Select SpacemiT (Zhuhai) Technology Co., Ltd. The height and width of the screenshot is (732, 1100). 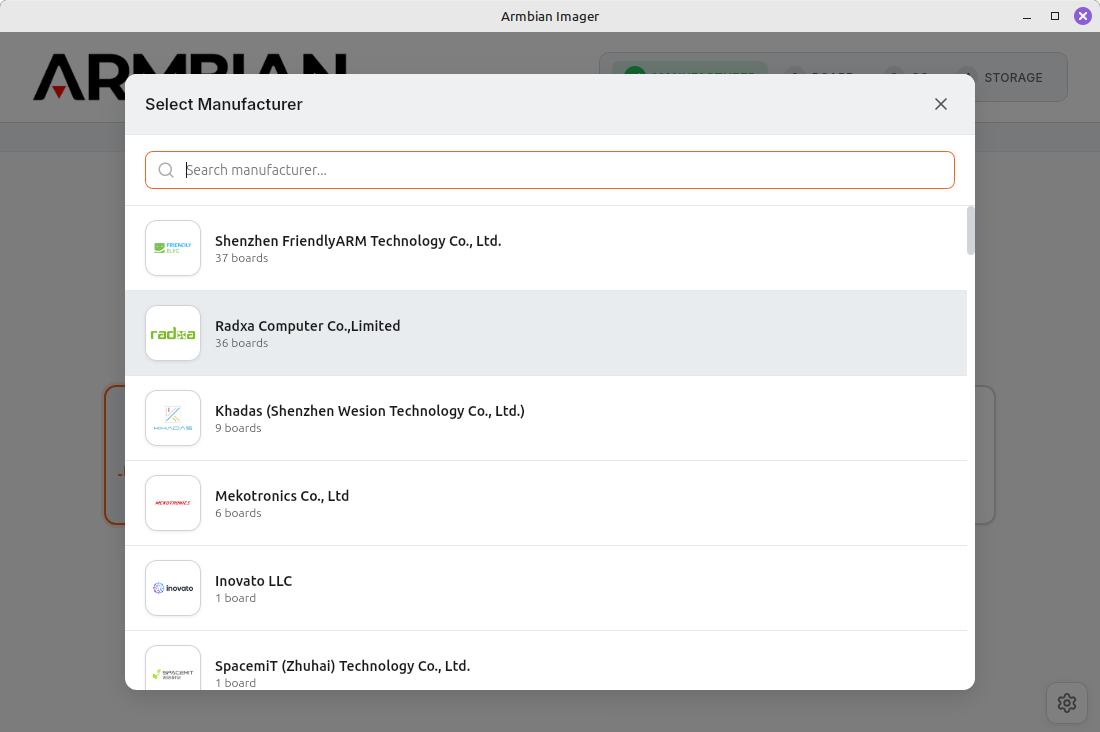click(342, 666)
